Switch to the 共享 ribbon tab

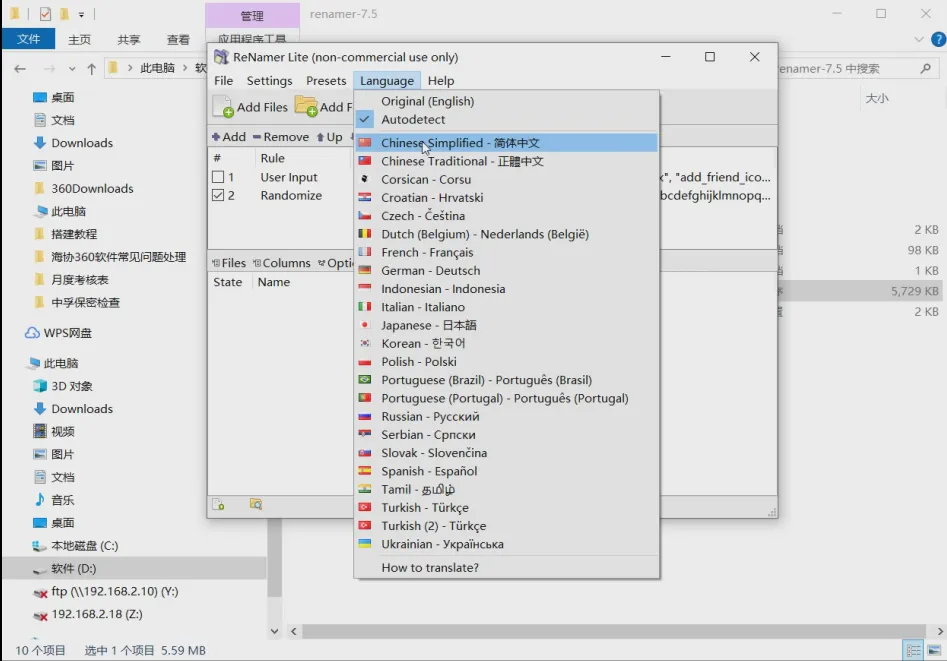(129, 40)
